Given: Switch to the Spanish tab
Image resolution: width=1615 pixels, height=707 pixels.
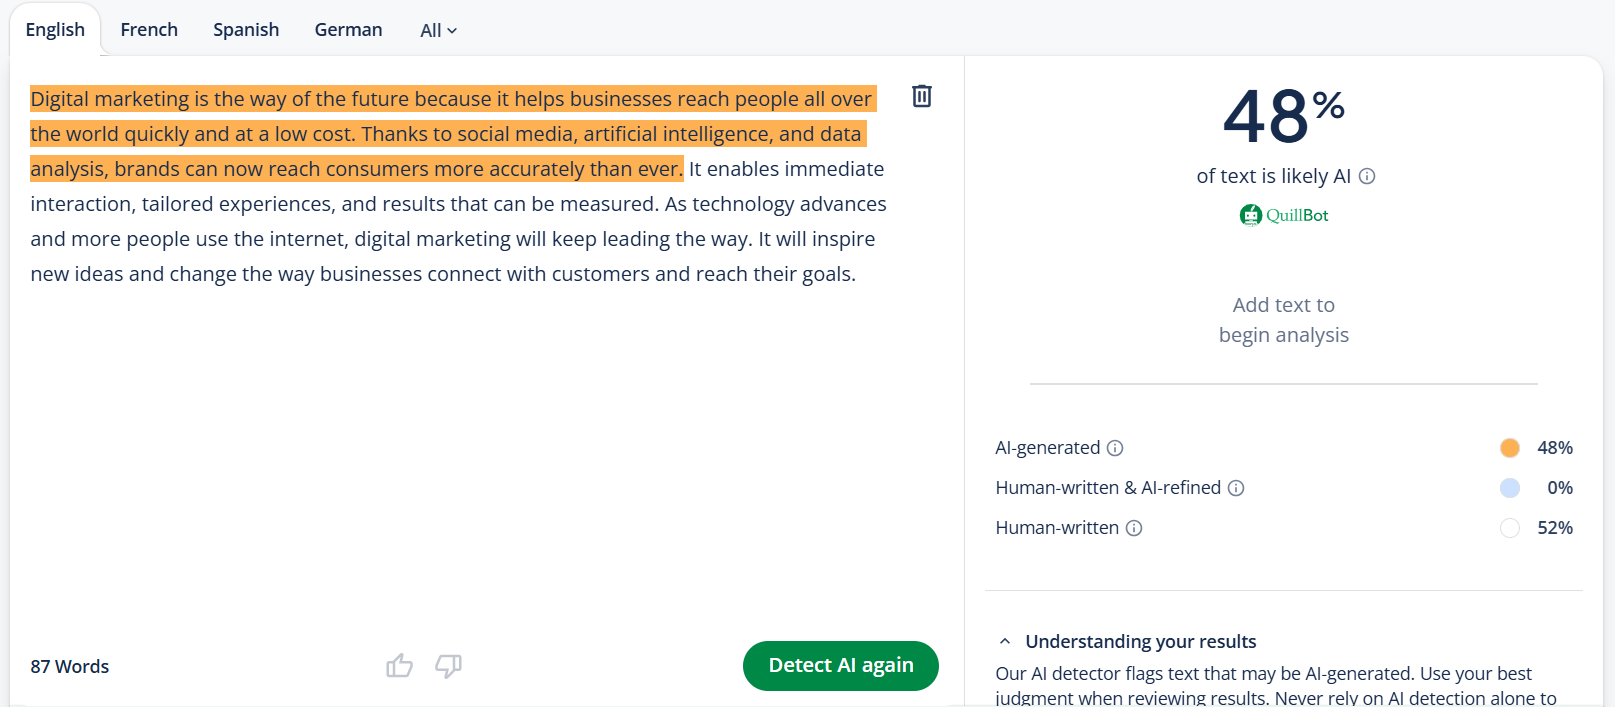Looking at the screenshot, I should (245, 29).
